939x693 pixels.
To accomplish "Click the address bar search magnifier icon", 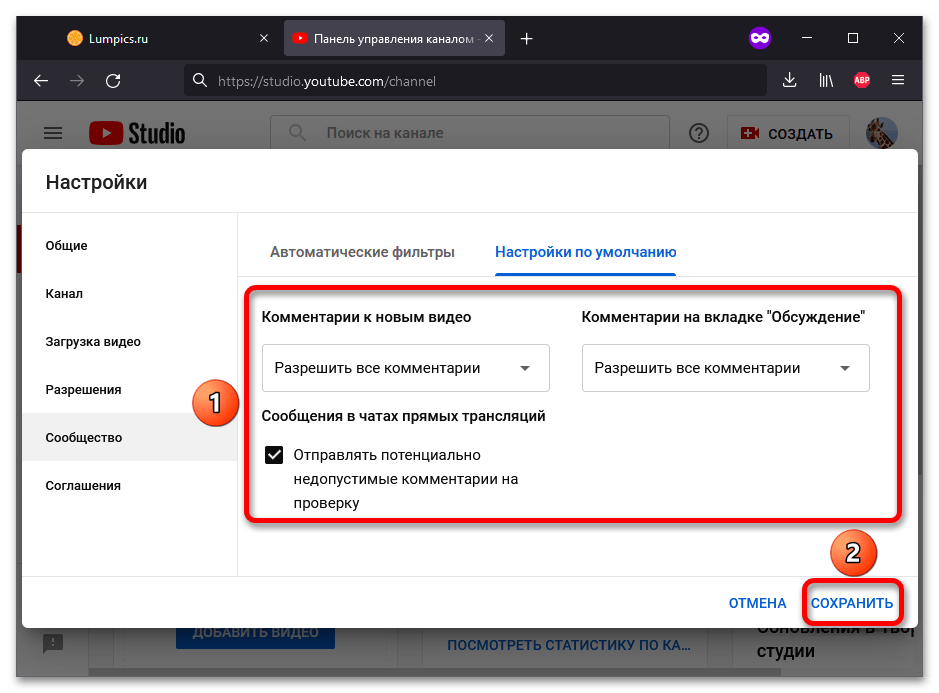I will (200, 80).
